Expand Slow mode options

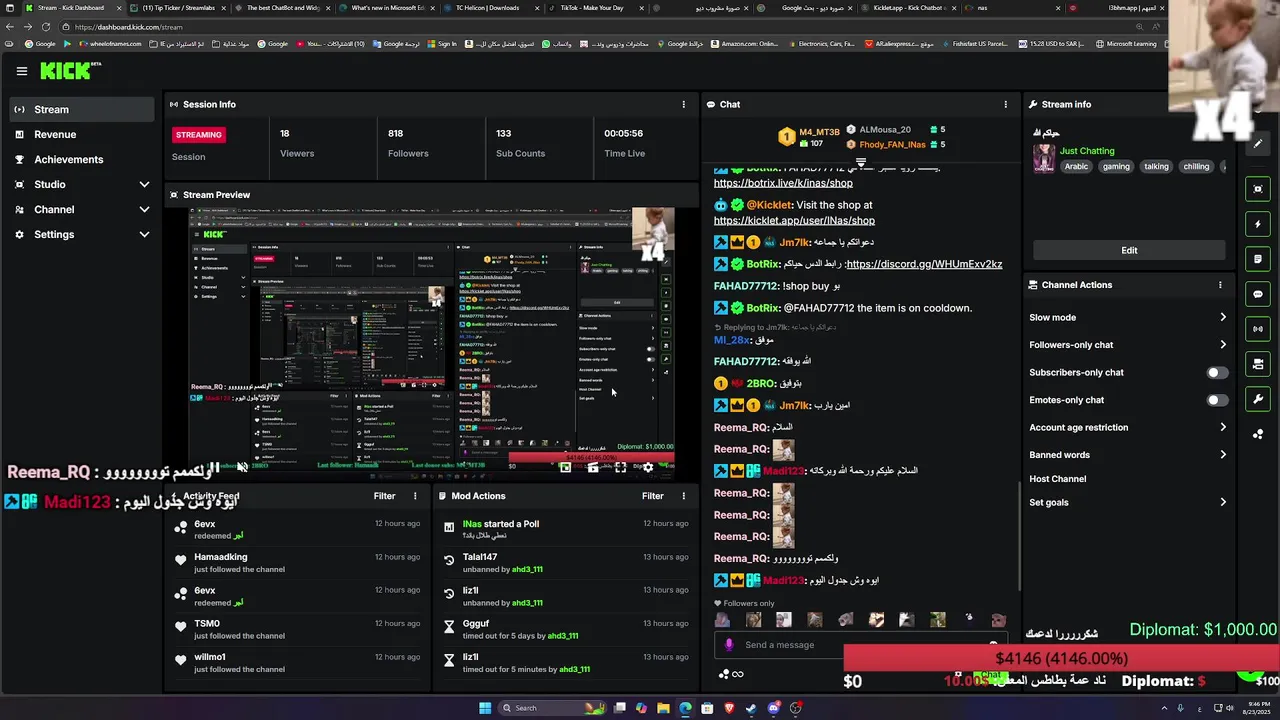tap(1128, 317)
